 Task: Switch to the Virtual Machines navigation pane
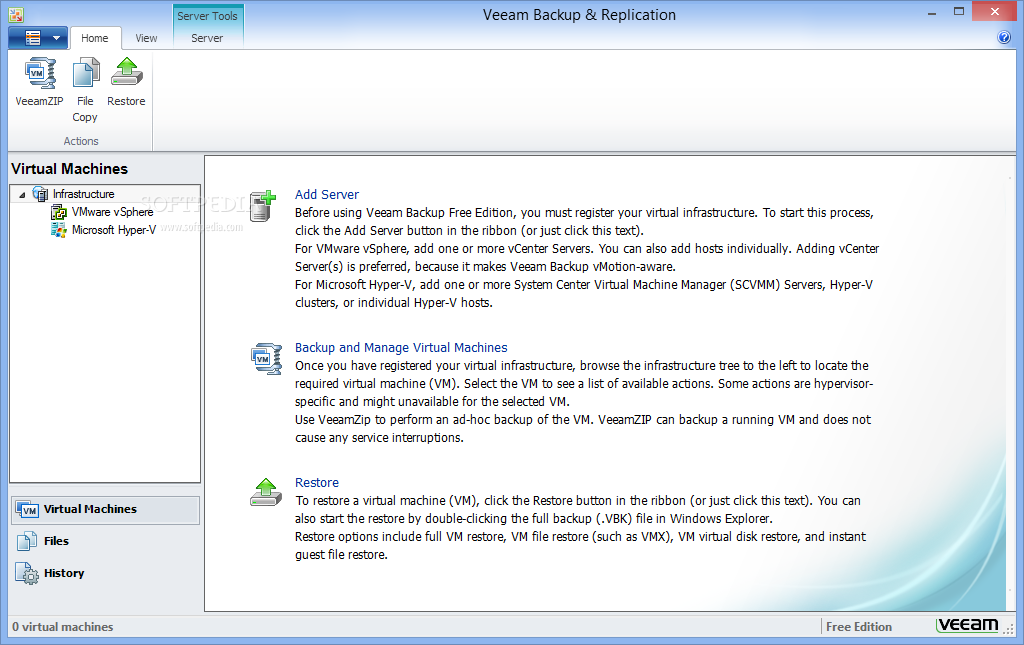click(x=105, y=510)
